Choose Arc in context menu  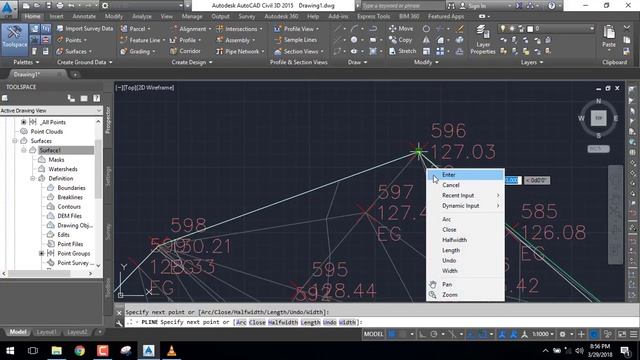465,219
